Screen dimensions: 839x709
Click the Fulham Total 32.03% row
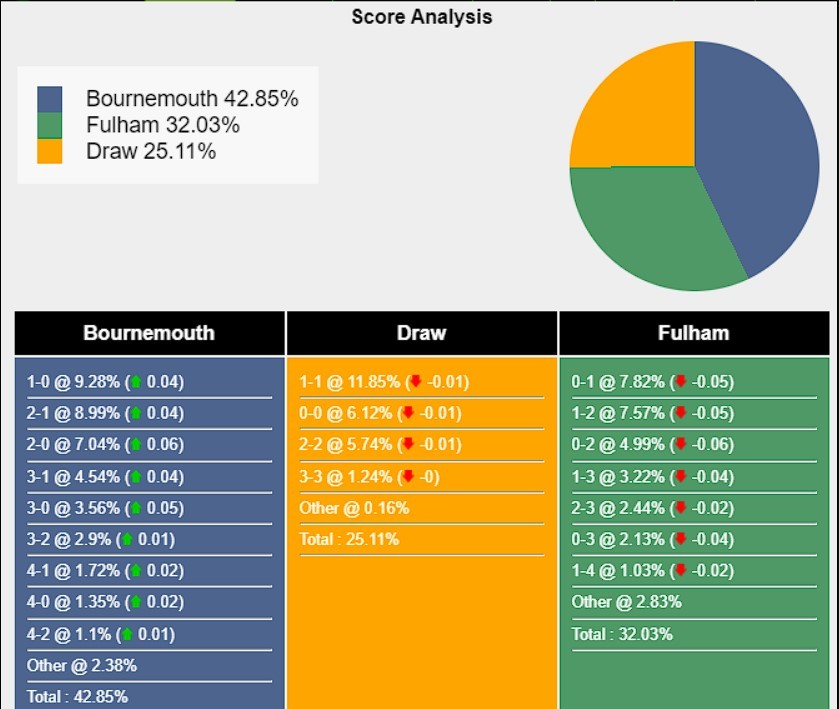(694, 635)
